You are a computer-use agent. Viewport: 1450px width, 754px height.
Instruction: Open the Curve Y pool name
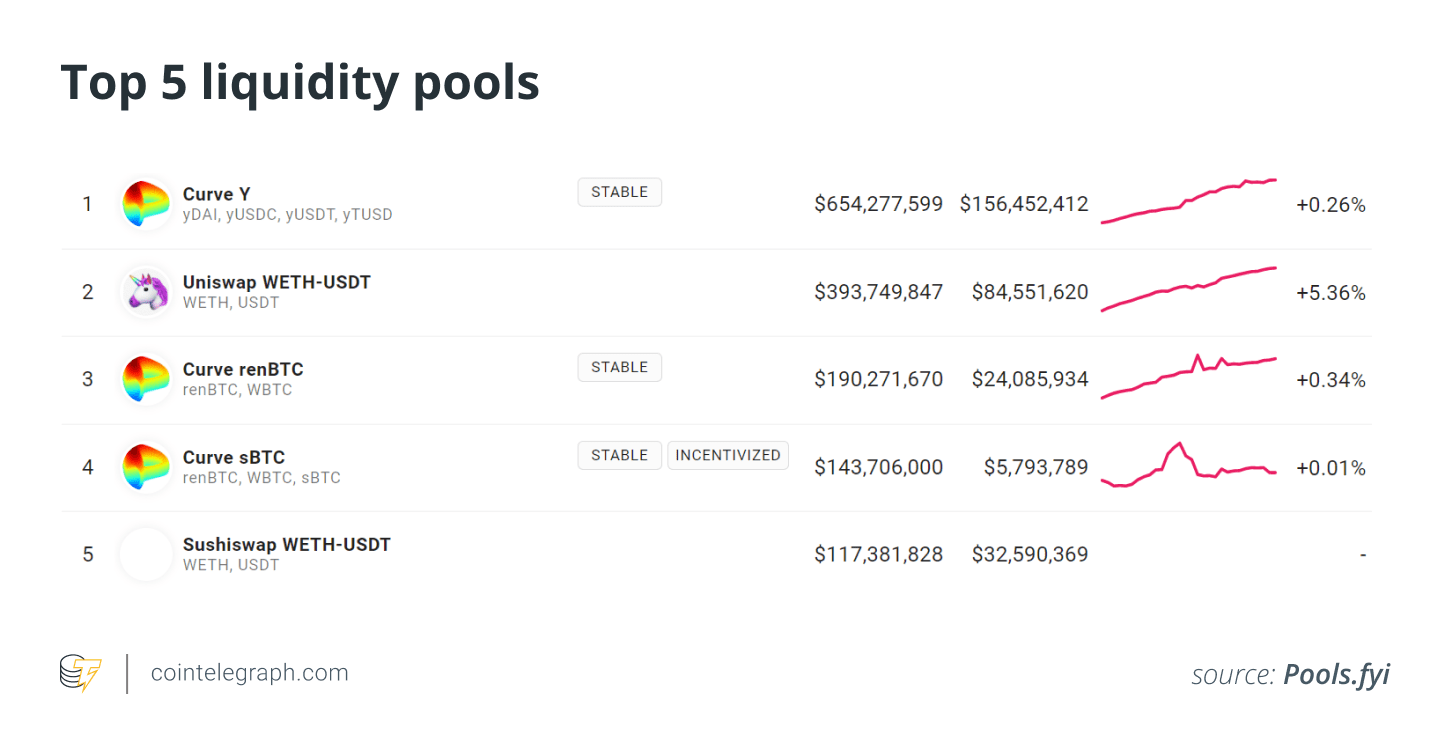(217, 194)
